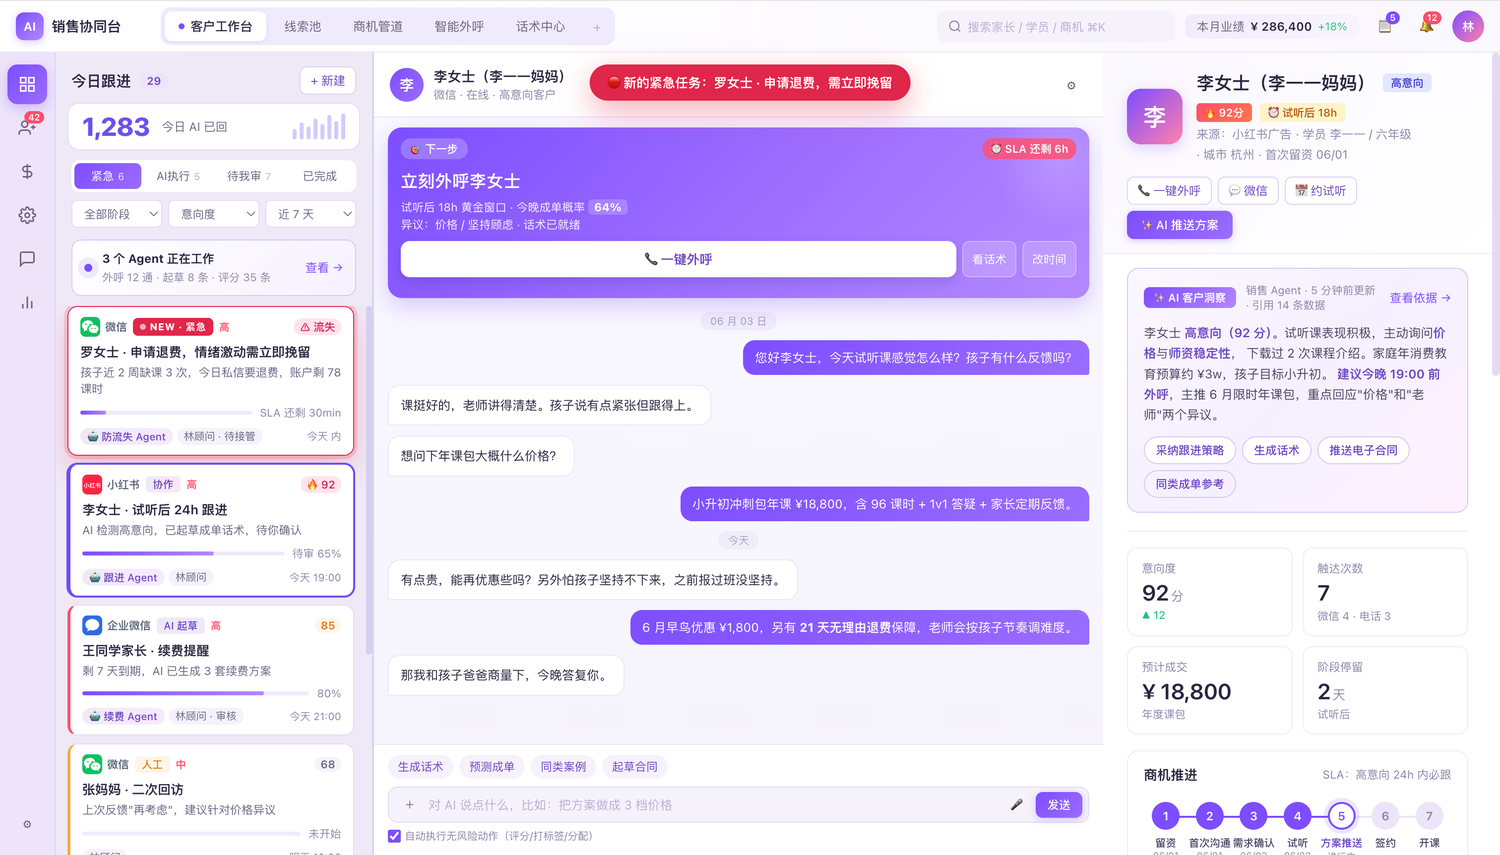
Task: Select the 已完成 filter tab
Action: coord(320,176)
